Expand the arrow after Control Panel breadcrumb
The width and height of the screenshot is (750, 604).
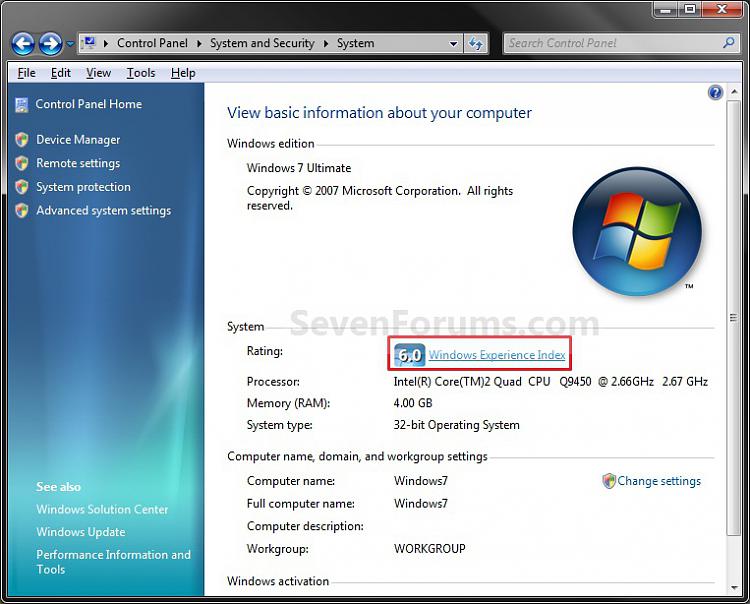coord(199,44)
